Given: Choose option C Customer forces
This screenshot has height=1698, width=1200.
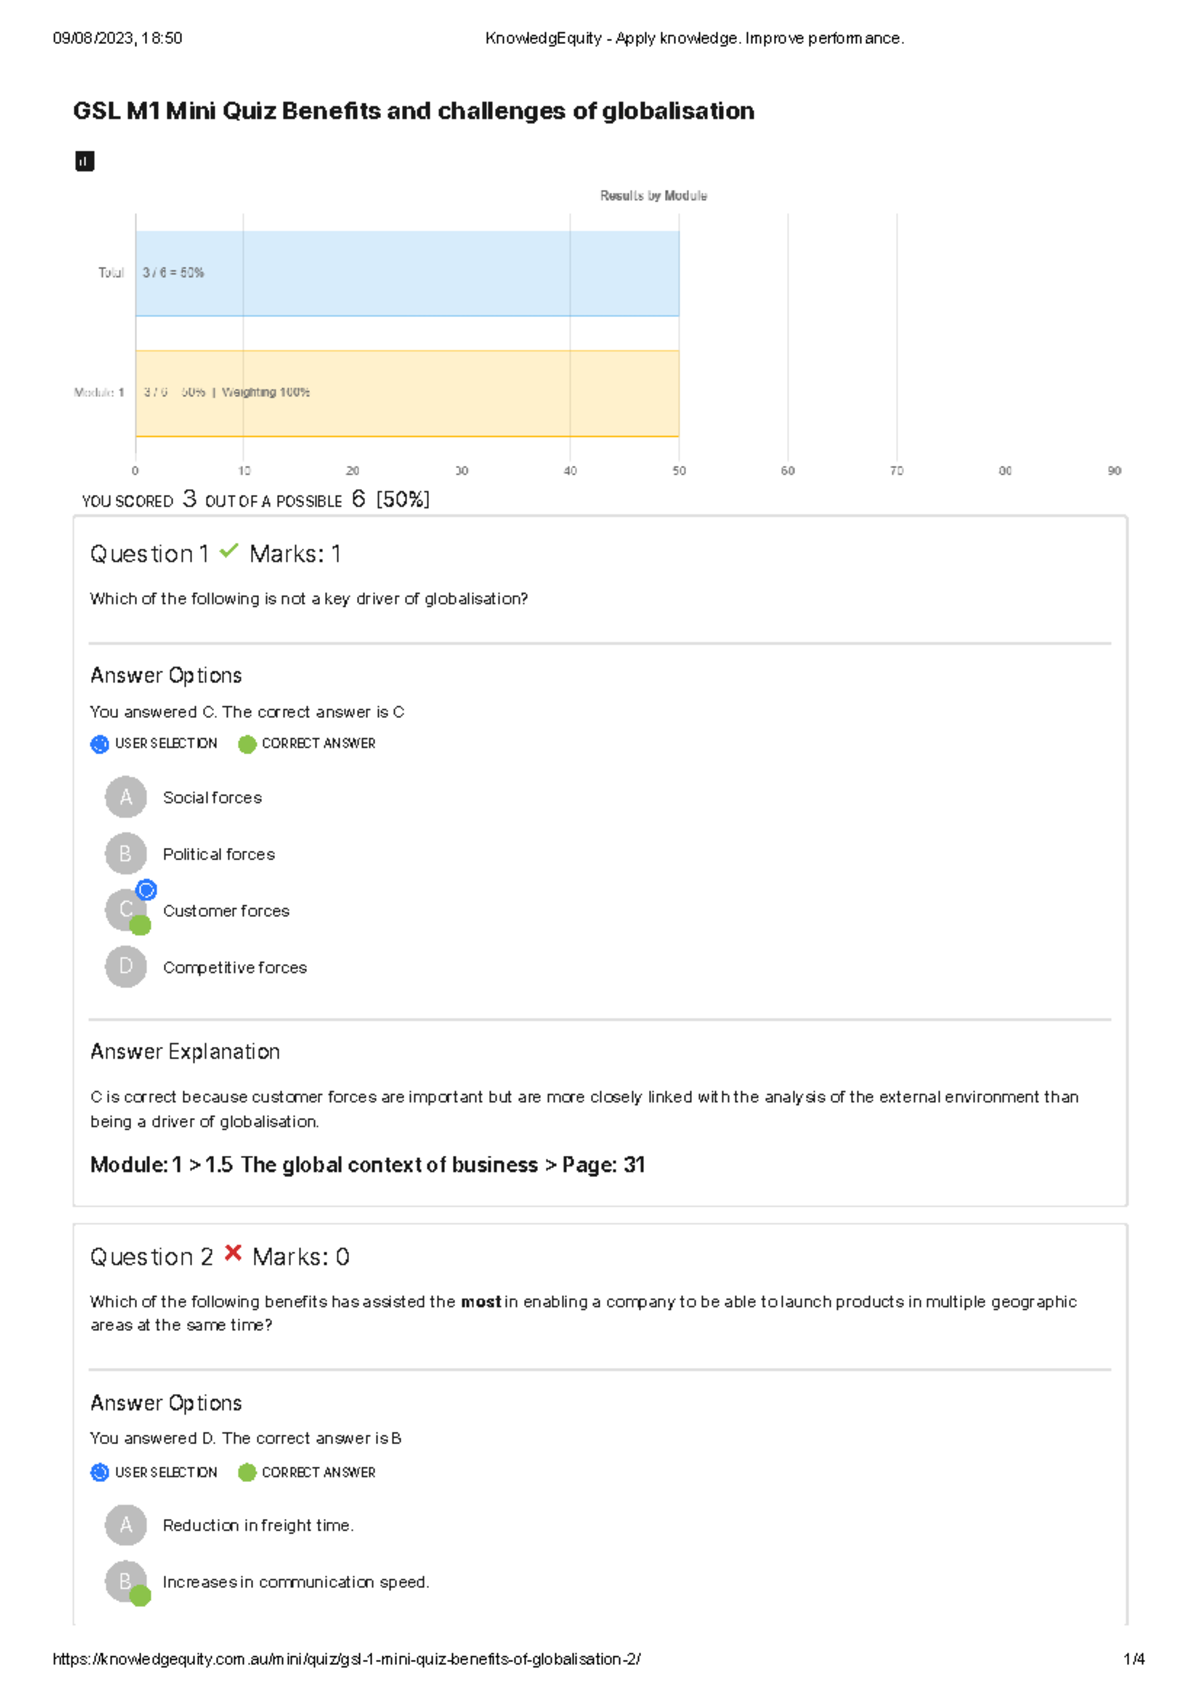Looking at the screenshot, I should (124, 910).
